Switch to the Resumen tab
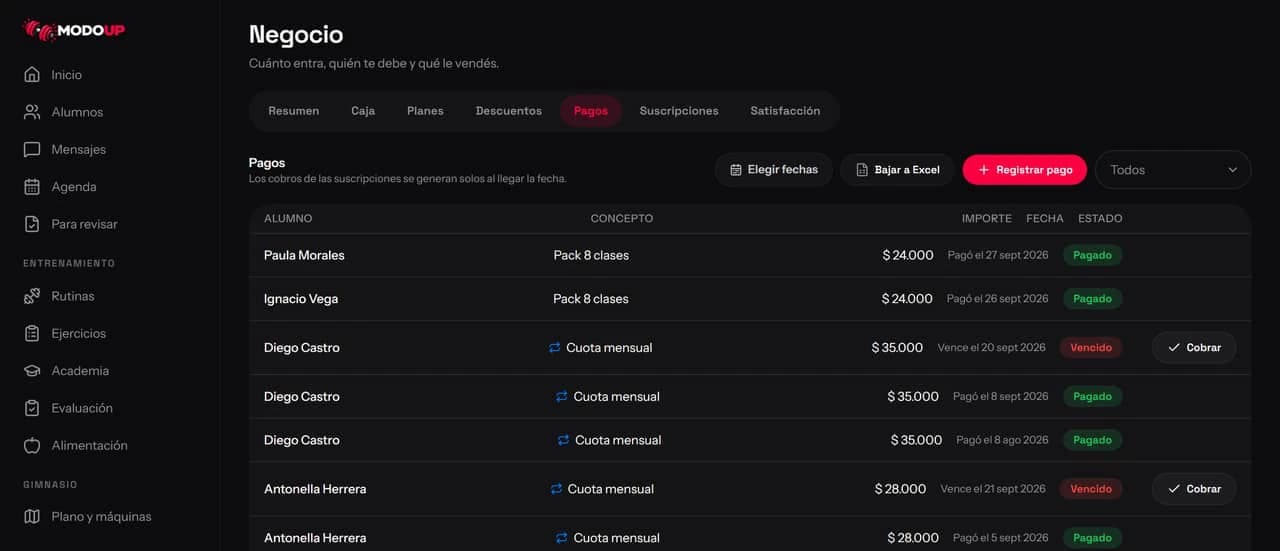This screenshot has height=551, width=1280. click(294, 111)
